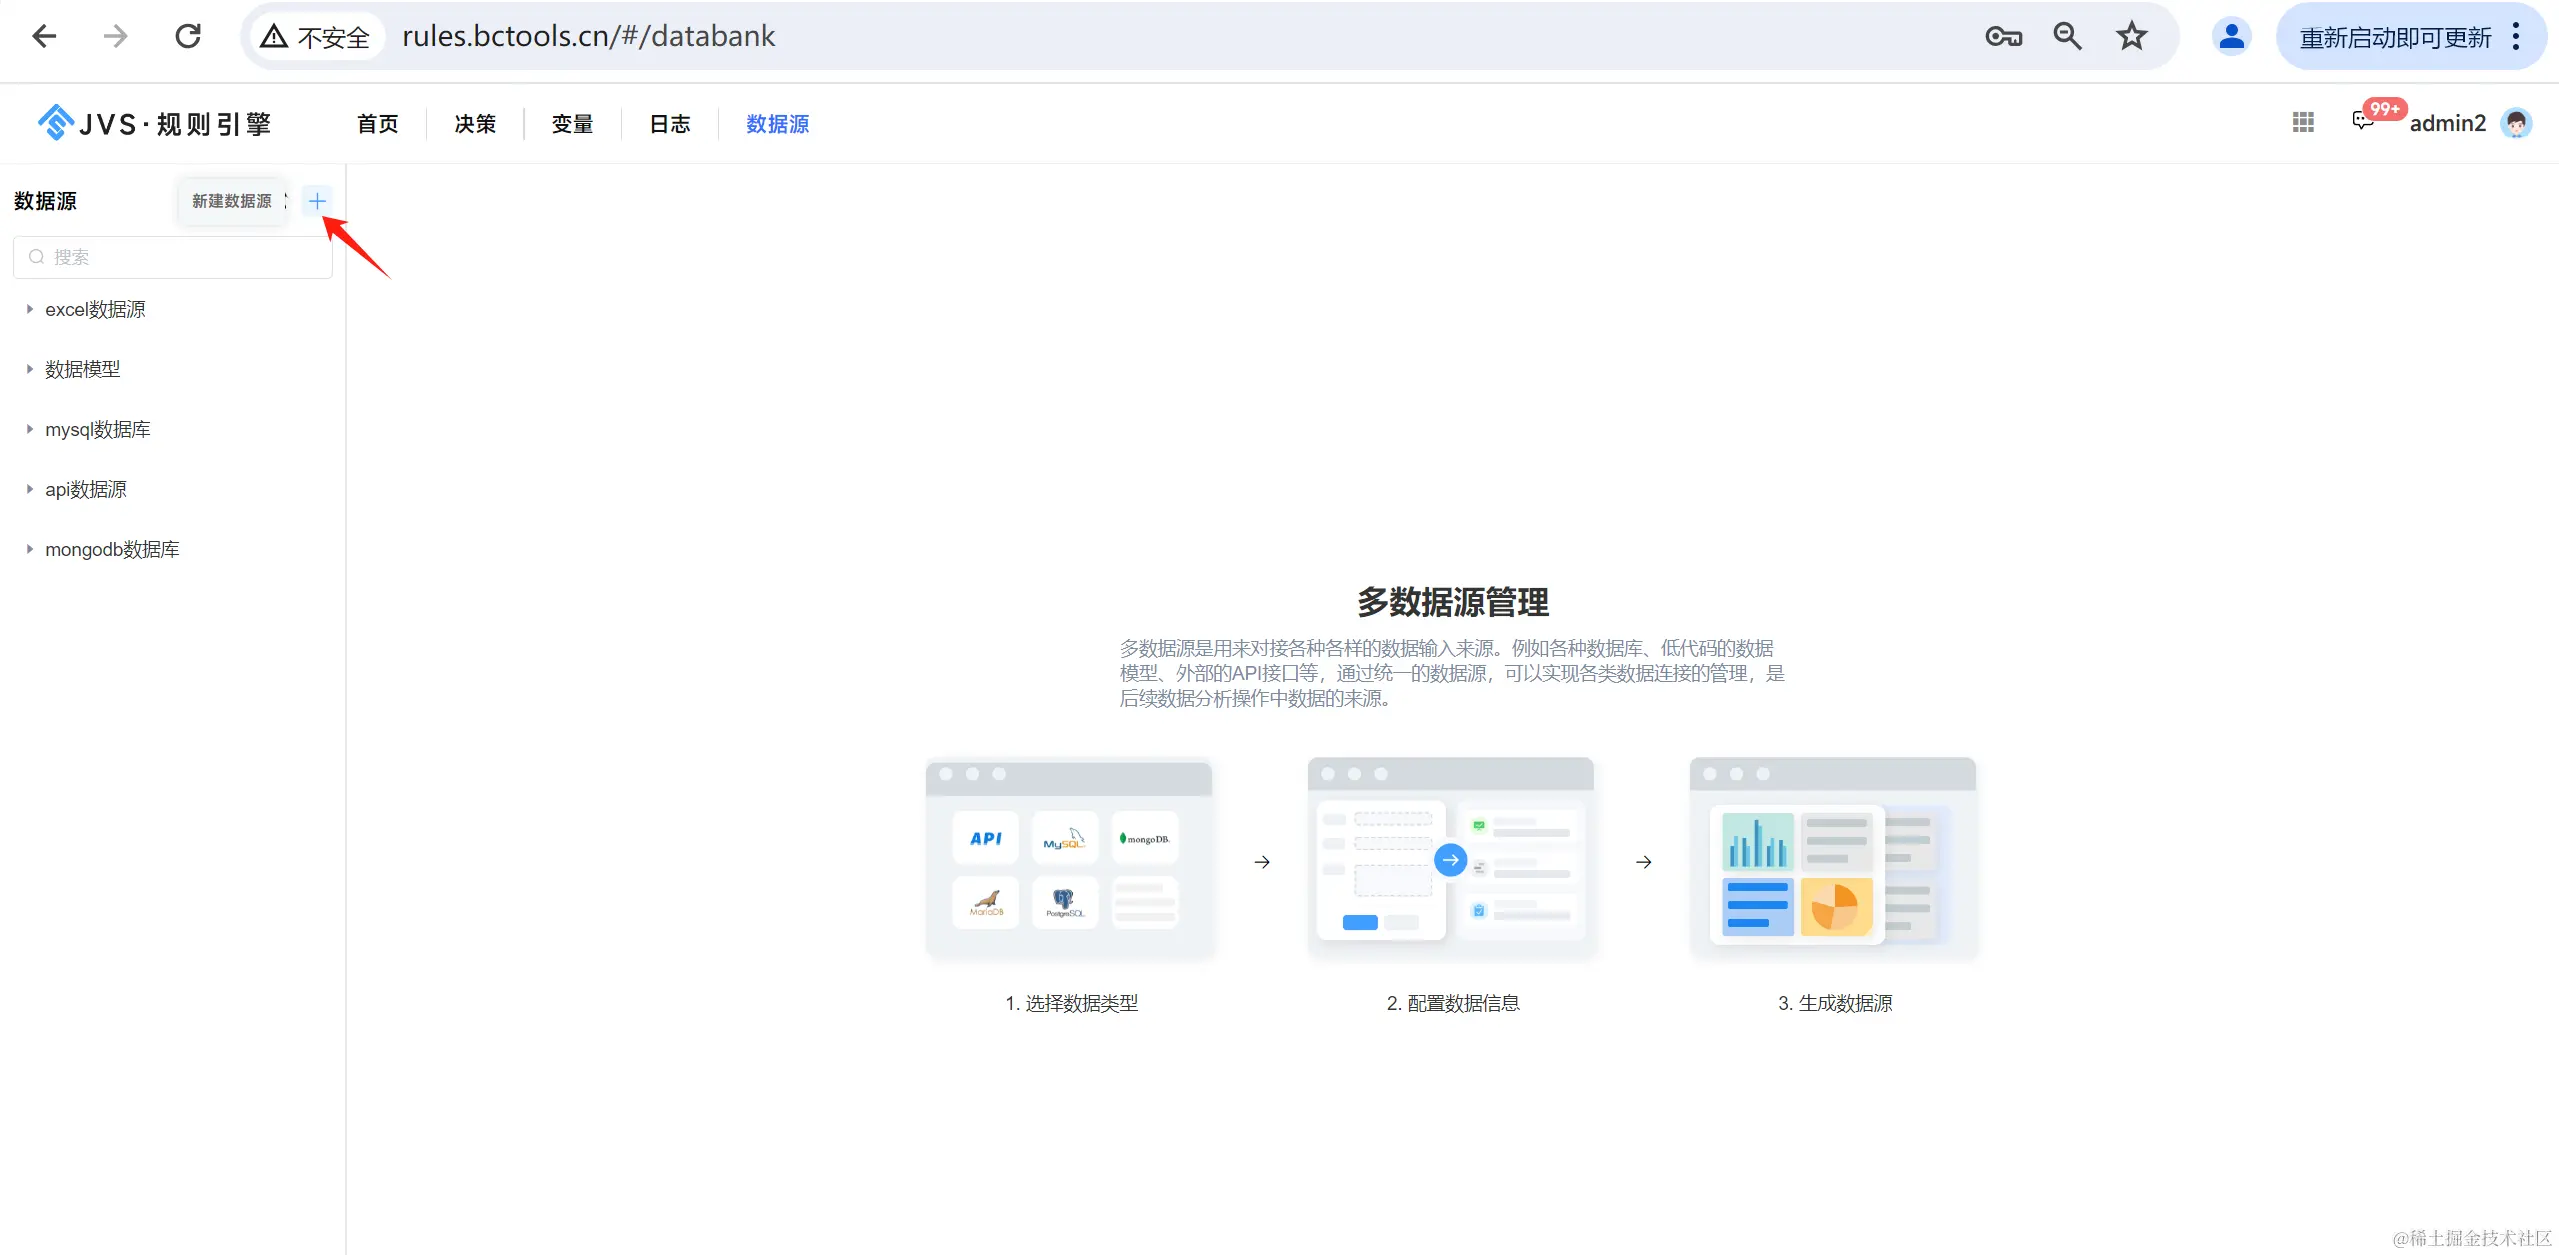Expand the excel数据源 tree node

(30, 309)
